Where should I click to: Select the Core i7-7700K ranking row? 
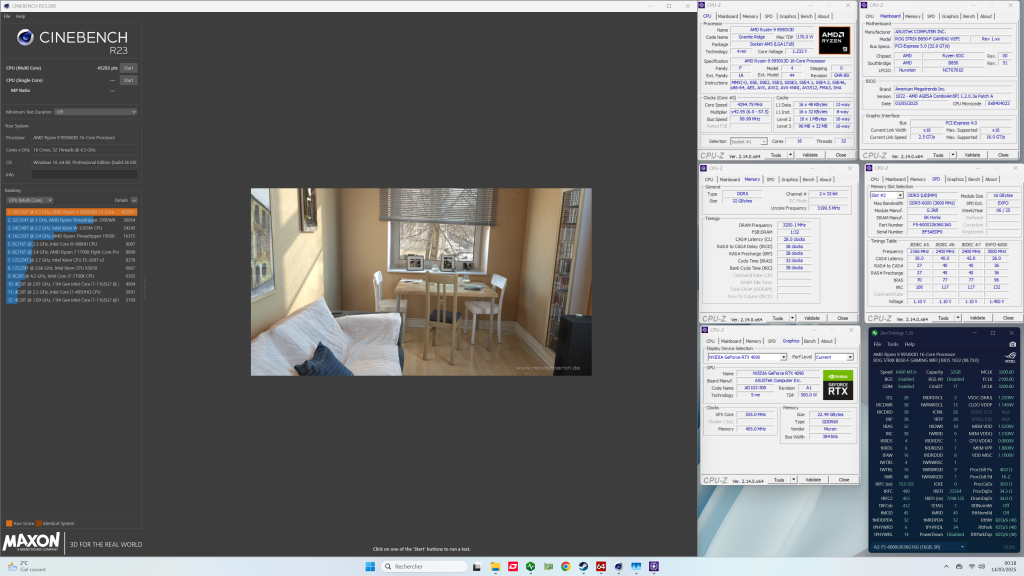pos(72,276)
